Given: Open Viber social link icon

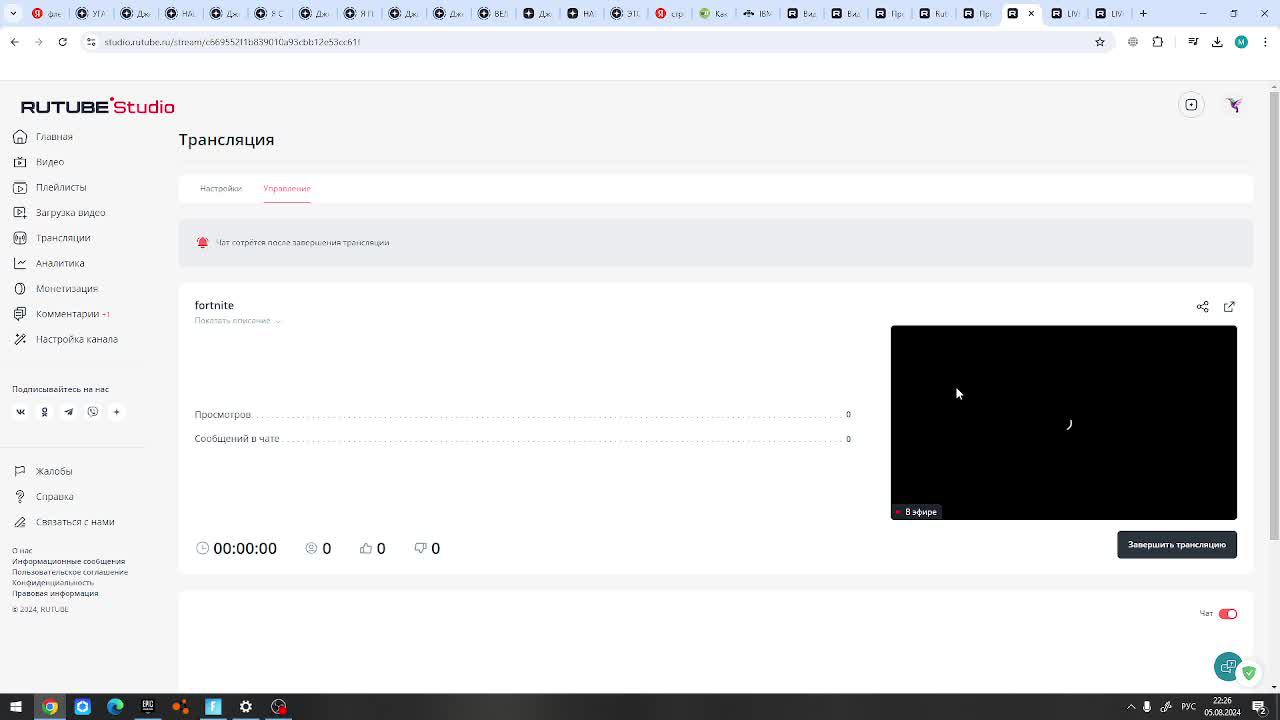Looking at the screenshot, I should (92, 412).
